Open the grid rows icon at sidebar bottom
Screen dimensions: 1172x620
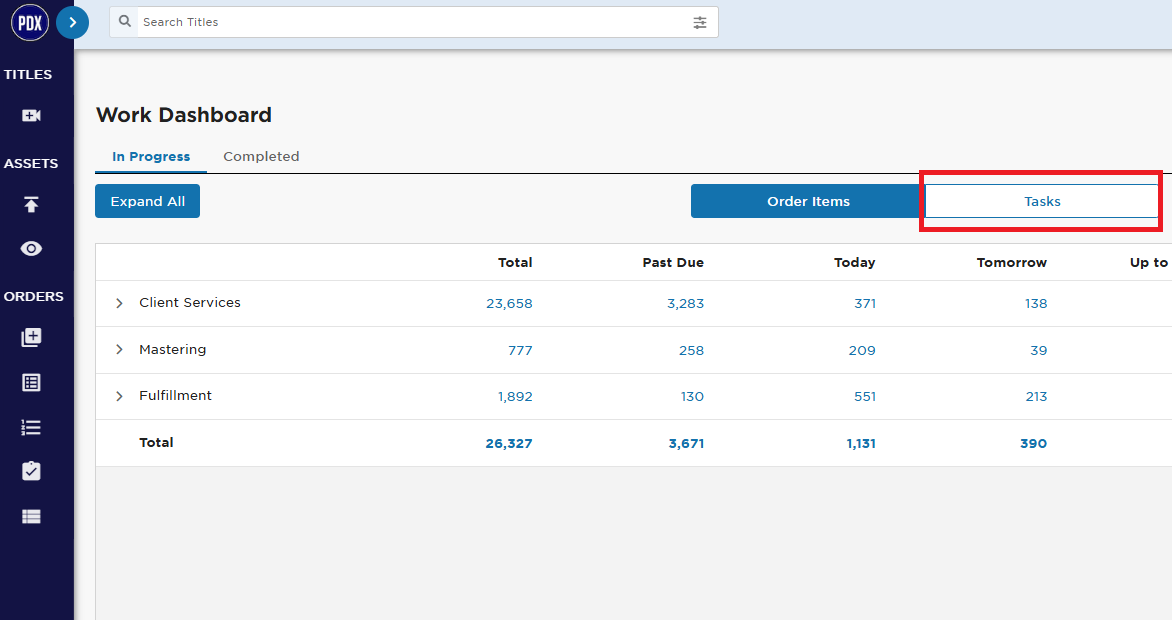coord(31,516)
